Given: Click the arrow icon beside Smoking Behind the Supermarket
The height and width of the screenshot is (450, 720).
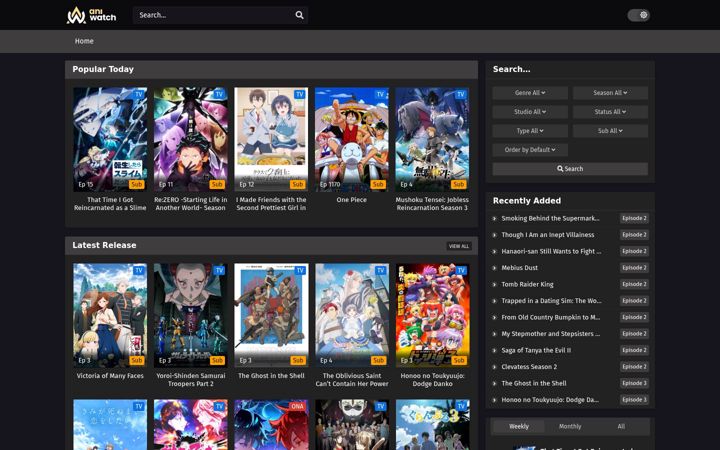Looking at the screenshot, I should click(x=495, y=219).
